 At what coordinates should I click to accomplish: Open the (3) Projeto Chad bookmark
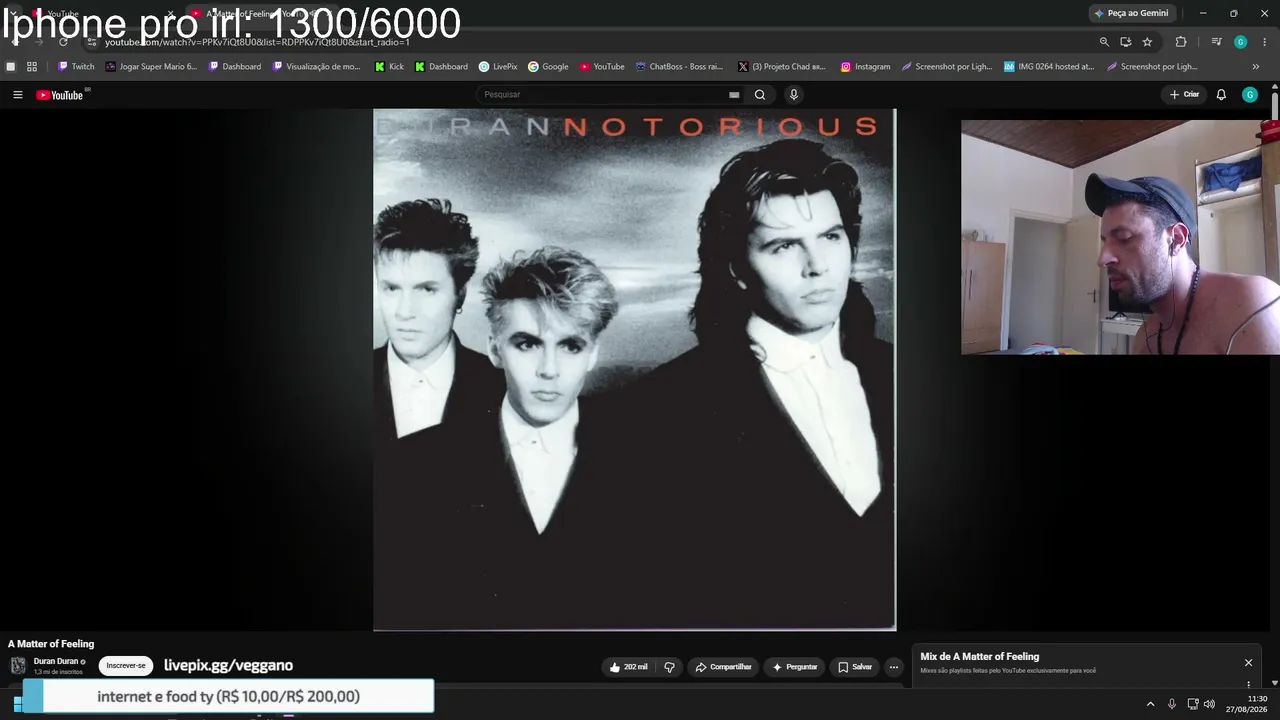click(x=782, y=67)
